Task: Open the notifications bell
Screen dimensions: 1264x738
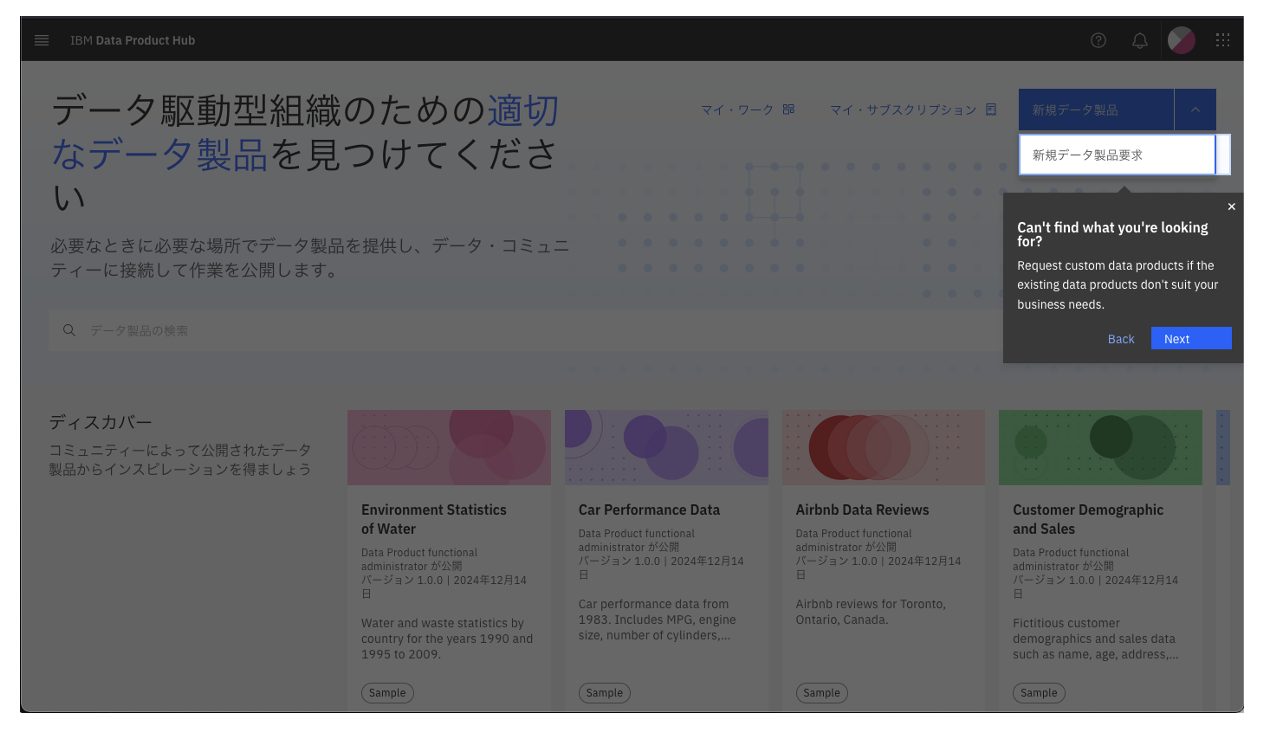Action: pyautogui.click(x=1139, y=40)
